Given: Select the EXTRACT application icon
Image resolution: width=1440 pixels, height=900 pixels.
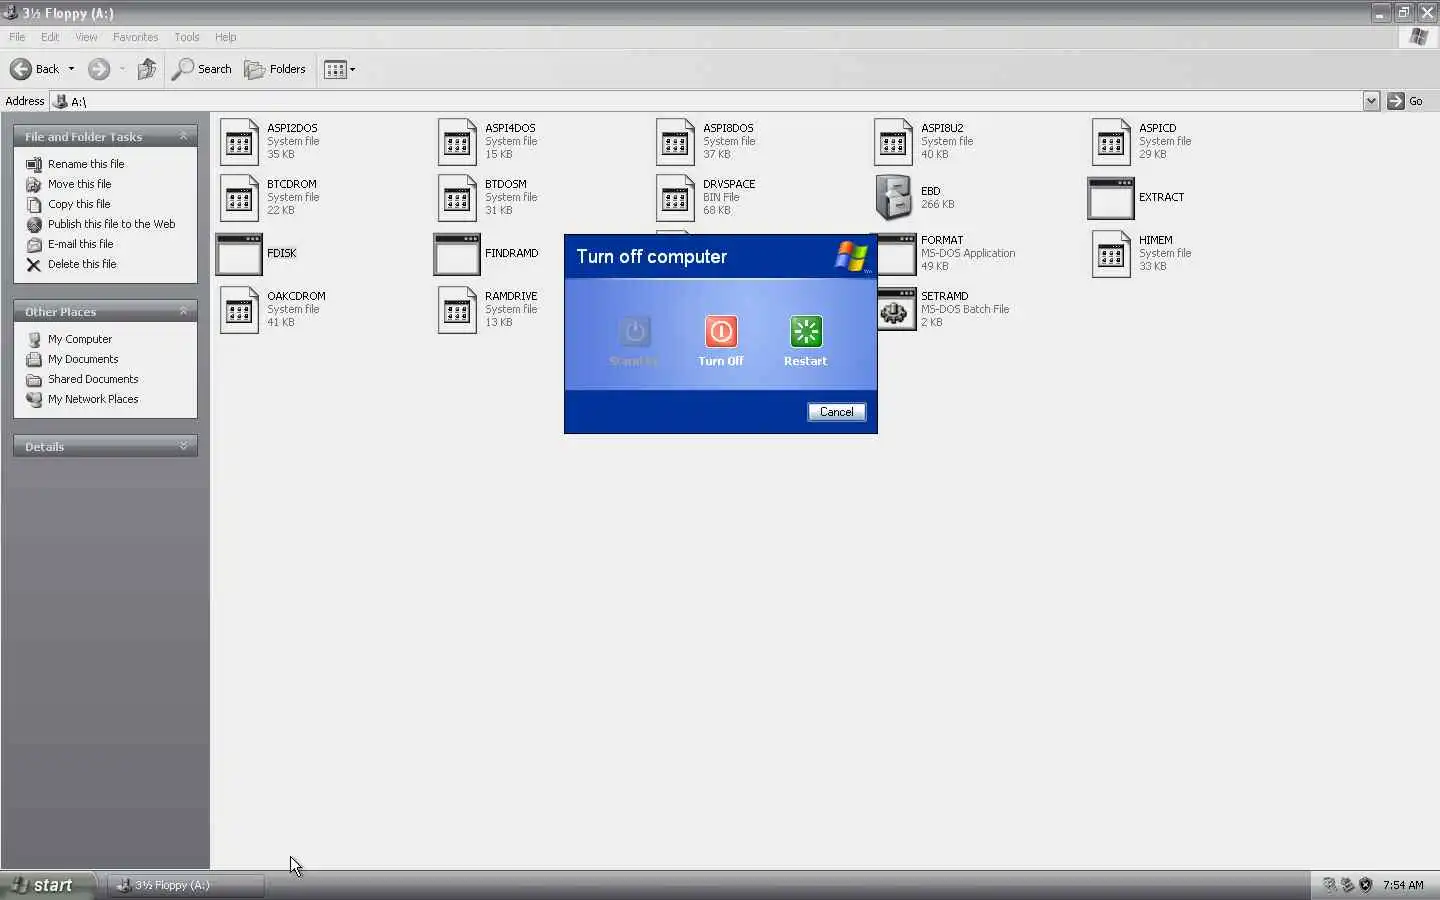Looking at the screenshot, I should [x=1111, y=198].
